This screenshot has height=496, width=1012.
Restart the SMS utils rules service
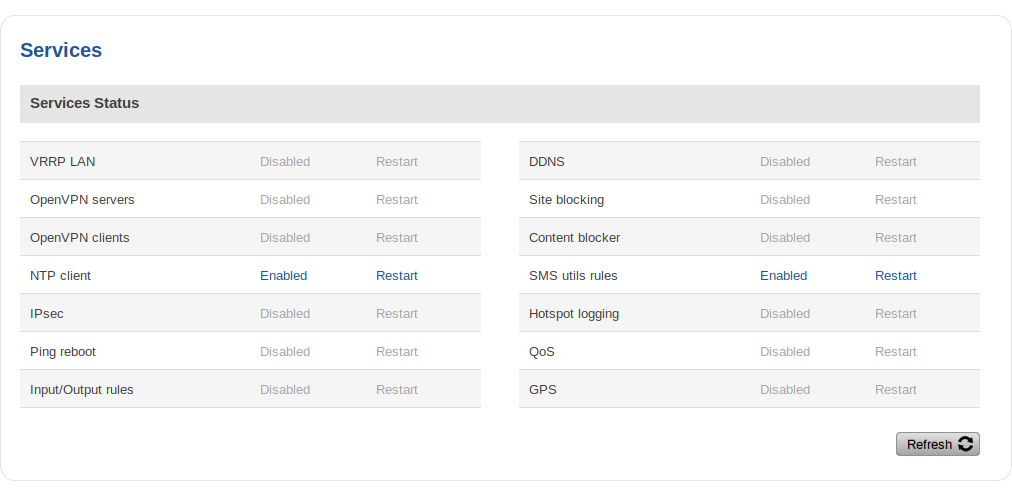pyautogui.click(x=895, y=276)
